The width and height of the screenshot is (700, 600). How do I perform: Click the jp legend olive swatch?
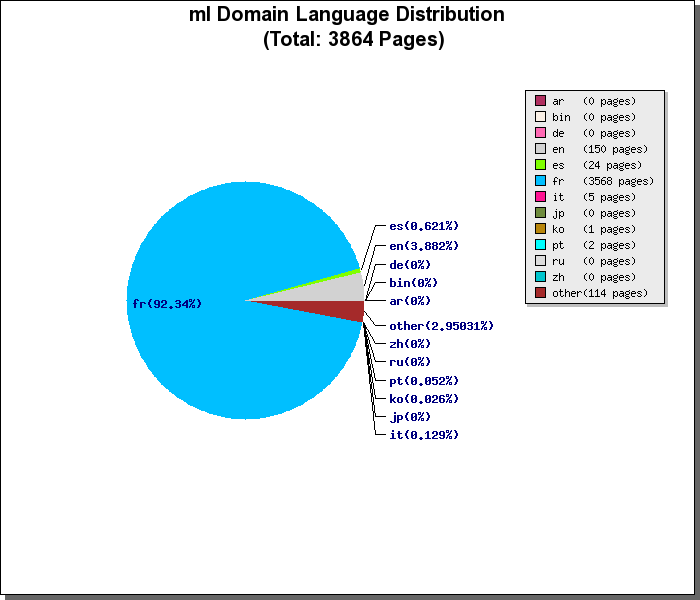coord(540,213)
